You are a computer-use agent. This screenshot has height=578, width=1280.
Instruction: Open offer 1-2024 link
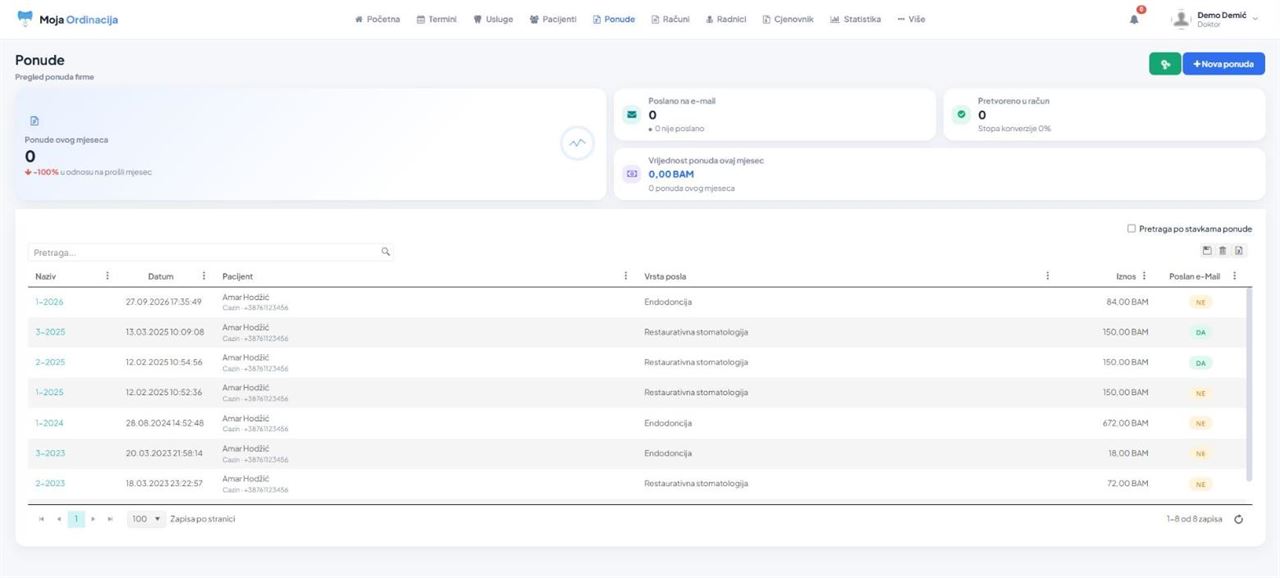[x=49, y=423]
